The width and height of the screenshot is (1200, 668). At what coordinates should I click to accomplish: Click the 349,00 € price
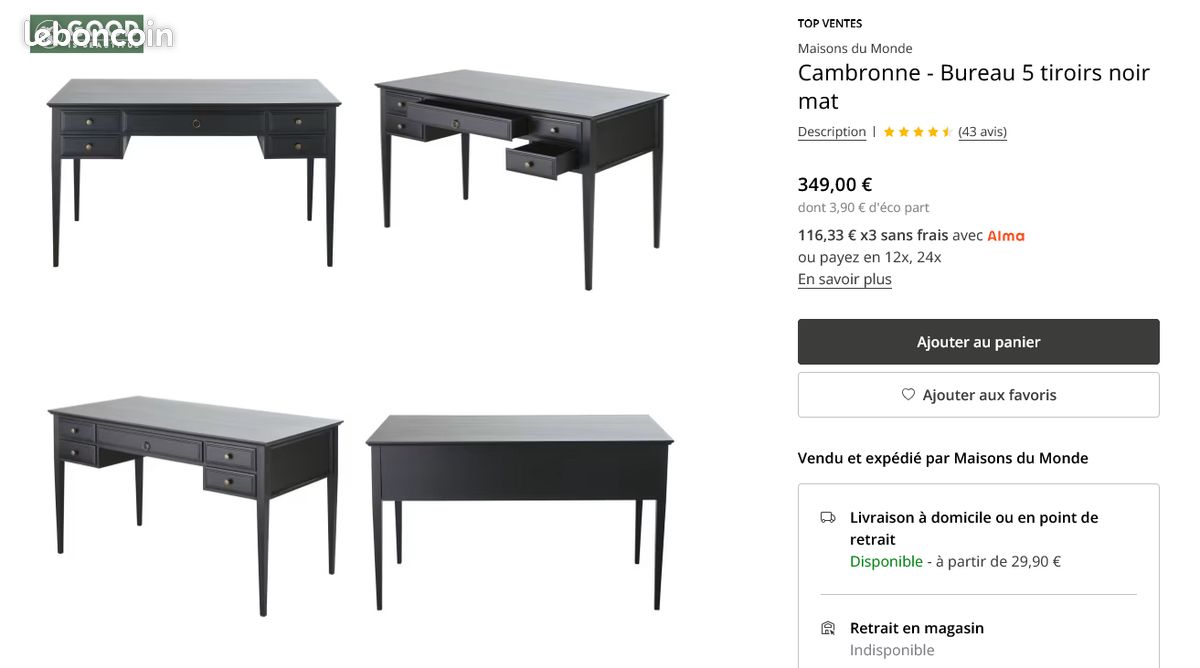point(835,184)
